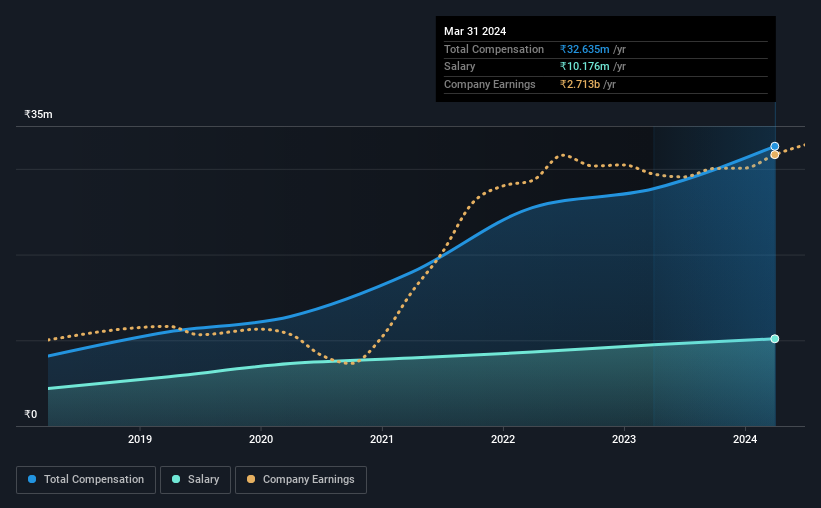Screen dimensions: 821x508
Task: Click the Mar 31 2024 tooltip date
Action: (475, 31)
